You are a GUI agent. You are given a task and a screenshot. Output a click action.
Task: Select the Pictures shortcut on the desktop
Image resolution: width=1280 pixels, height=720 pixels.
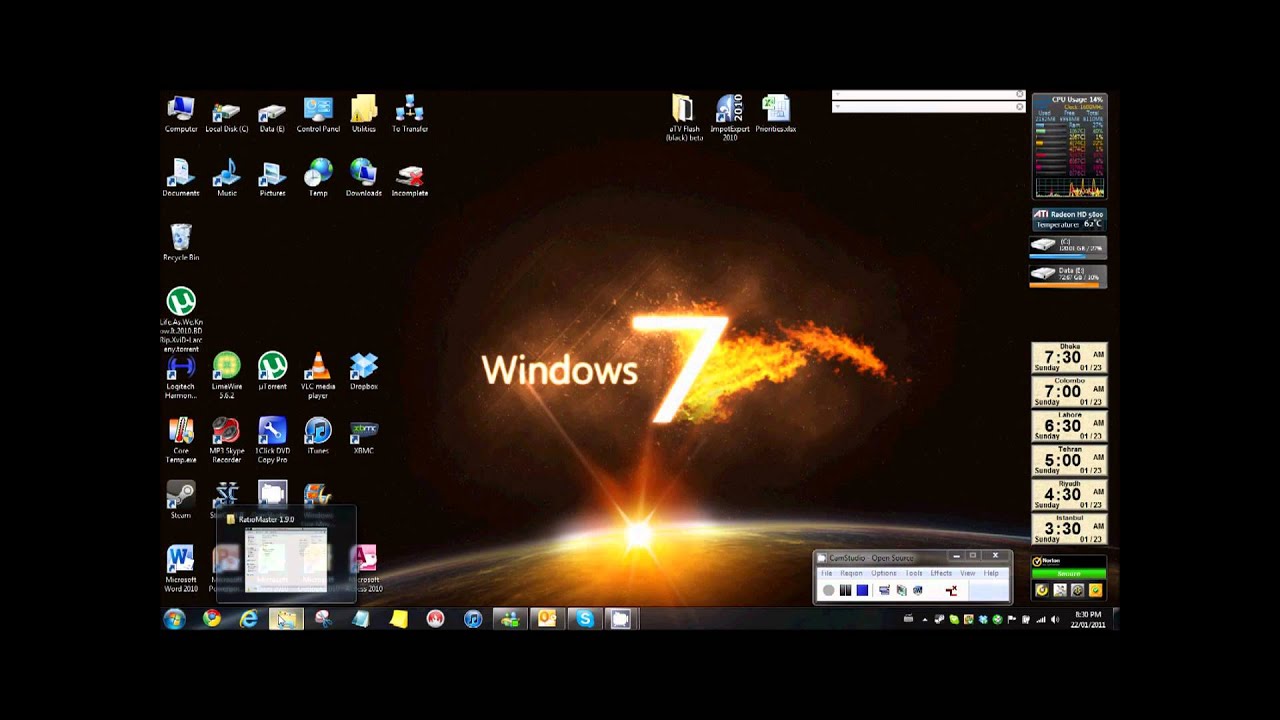(272, 179)
